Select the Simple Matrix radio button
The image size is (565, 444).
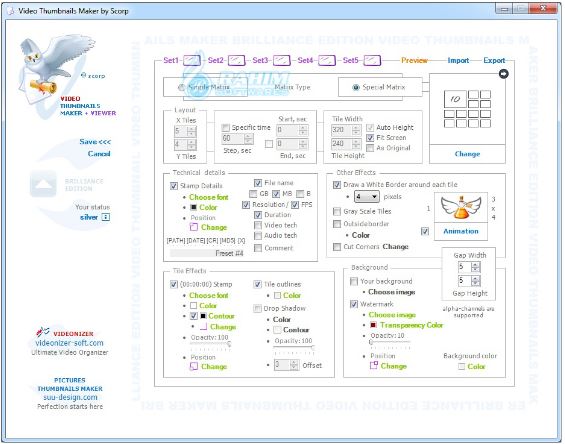[182, 87]
